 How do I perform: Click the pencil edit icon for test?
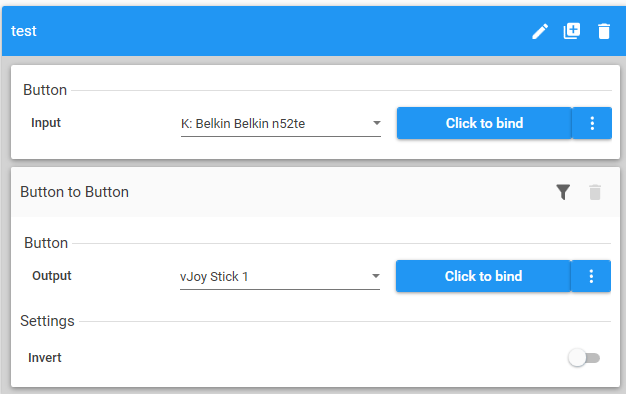click(x=540, y=31)
